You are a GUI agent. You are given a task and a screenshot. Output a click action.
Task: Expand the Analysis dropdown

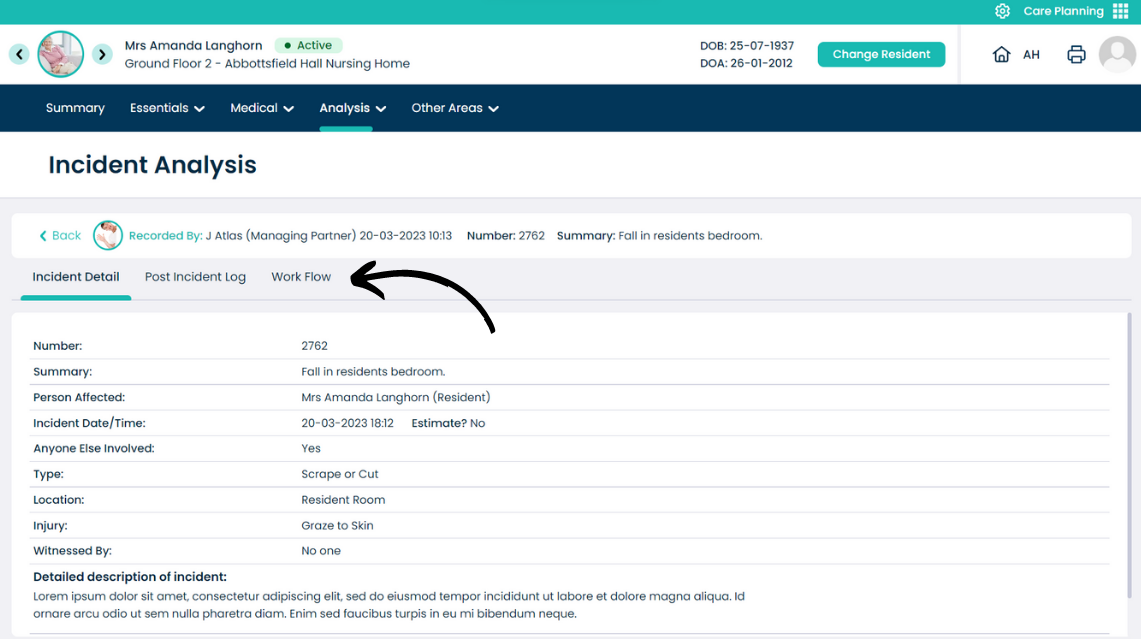point(352,108)
